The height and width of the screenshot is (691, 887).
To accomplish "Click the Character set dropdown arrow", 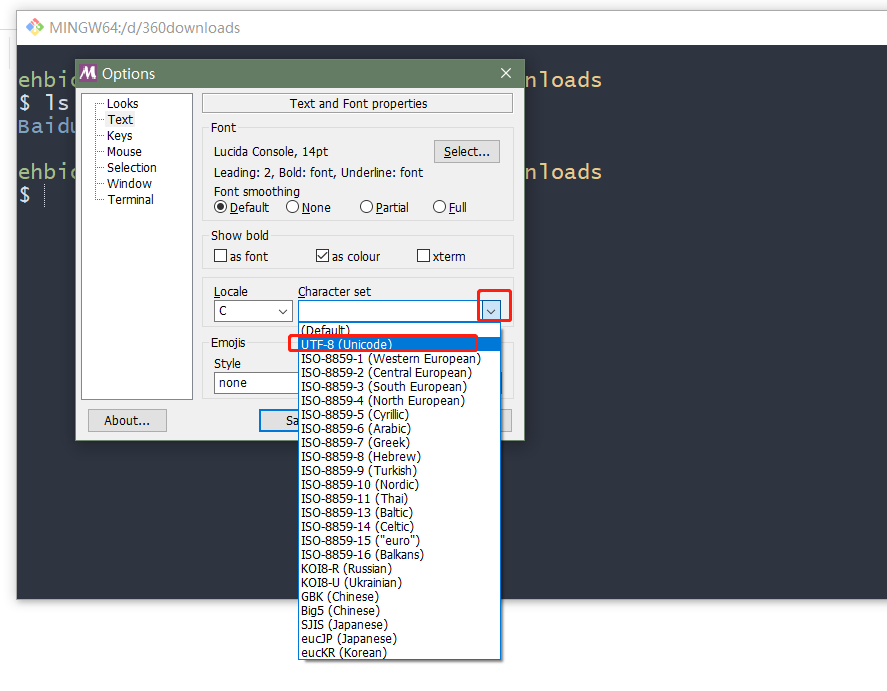I will coord(491,311).
